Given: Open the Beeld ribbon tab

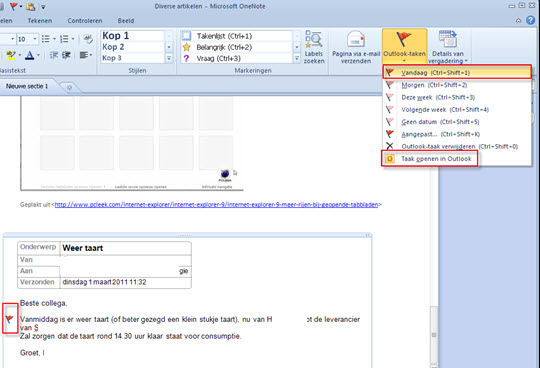Looking at the screenshot, I should (x=126, y=21).
